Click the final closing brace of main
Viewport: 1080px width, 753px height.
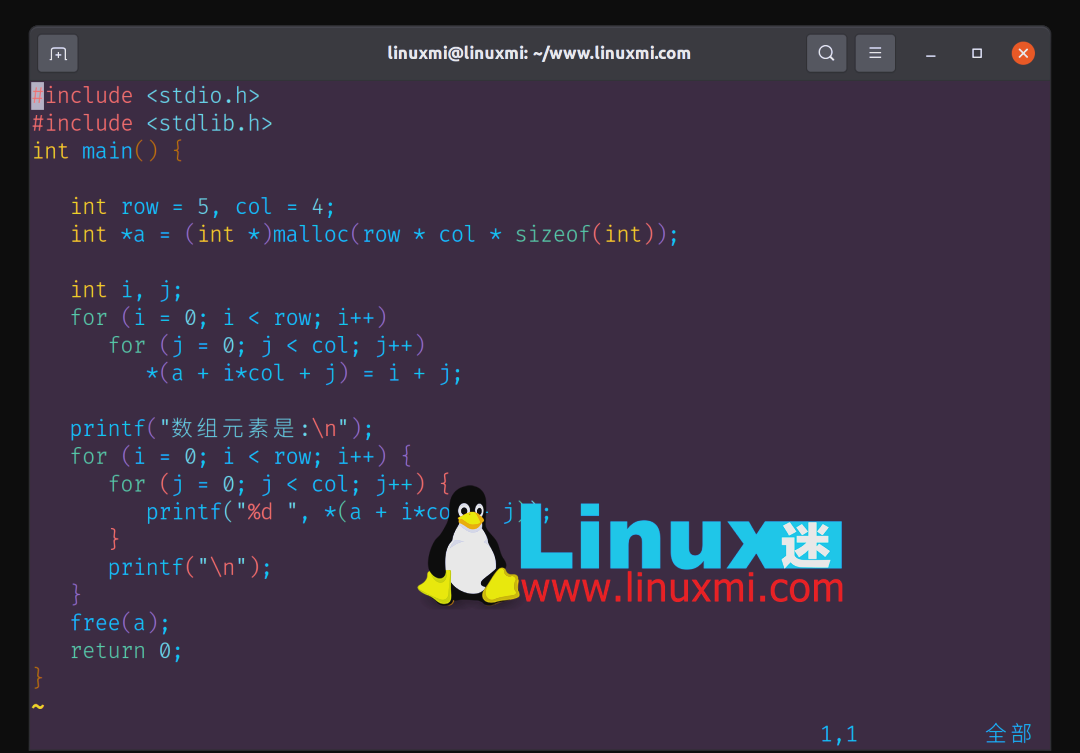click(38, 679)
